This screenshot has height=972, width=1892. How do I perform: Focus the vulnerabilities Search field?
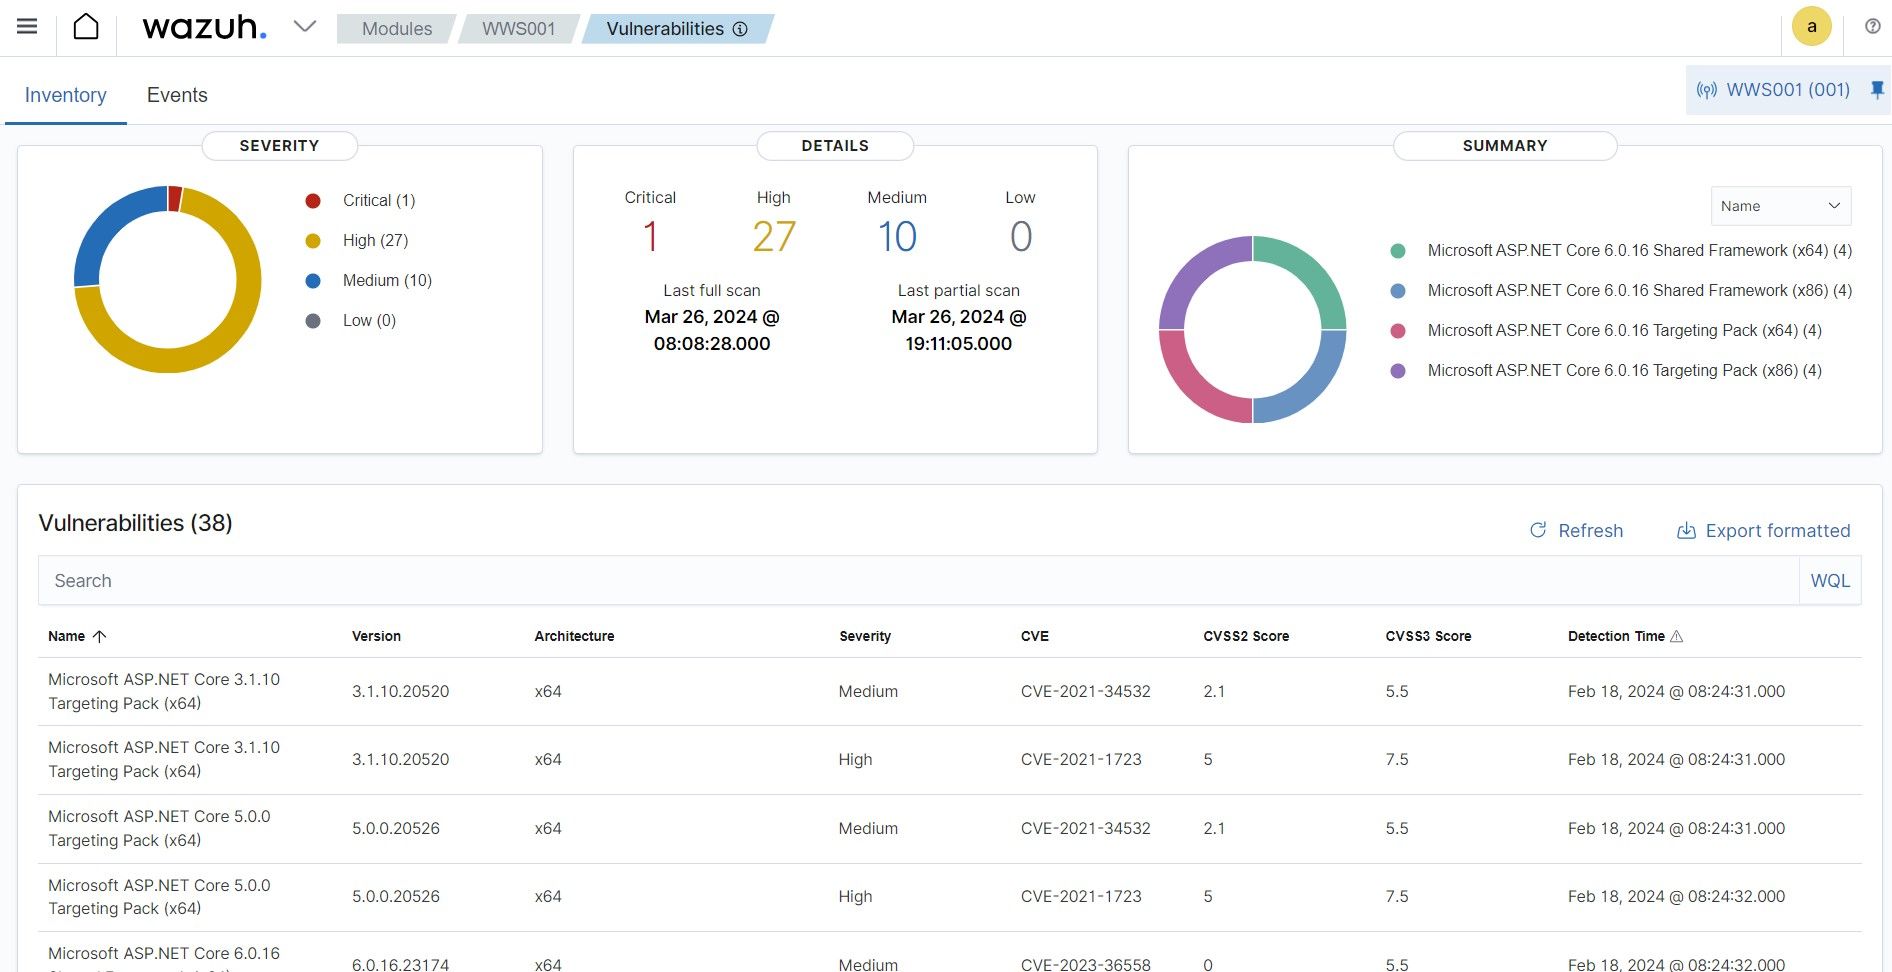tap(918, 581)
